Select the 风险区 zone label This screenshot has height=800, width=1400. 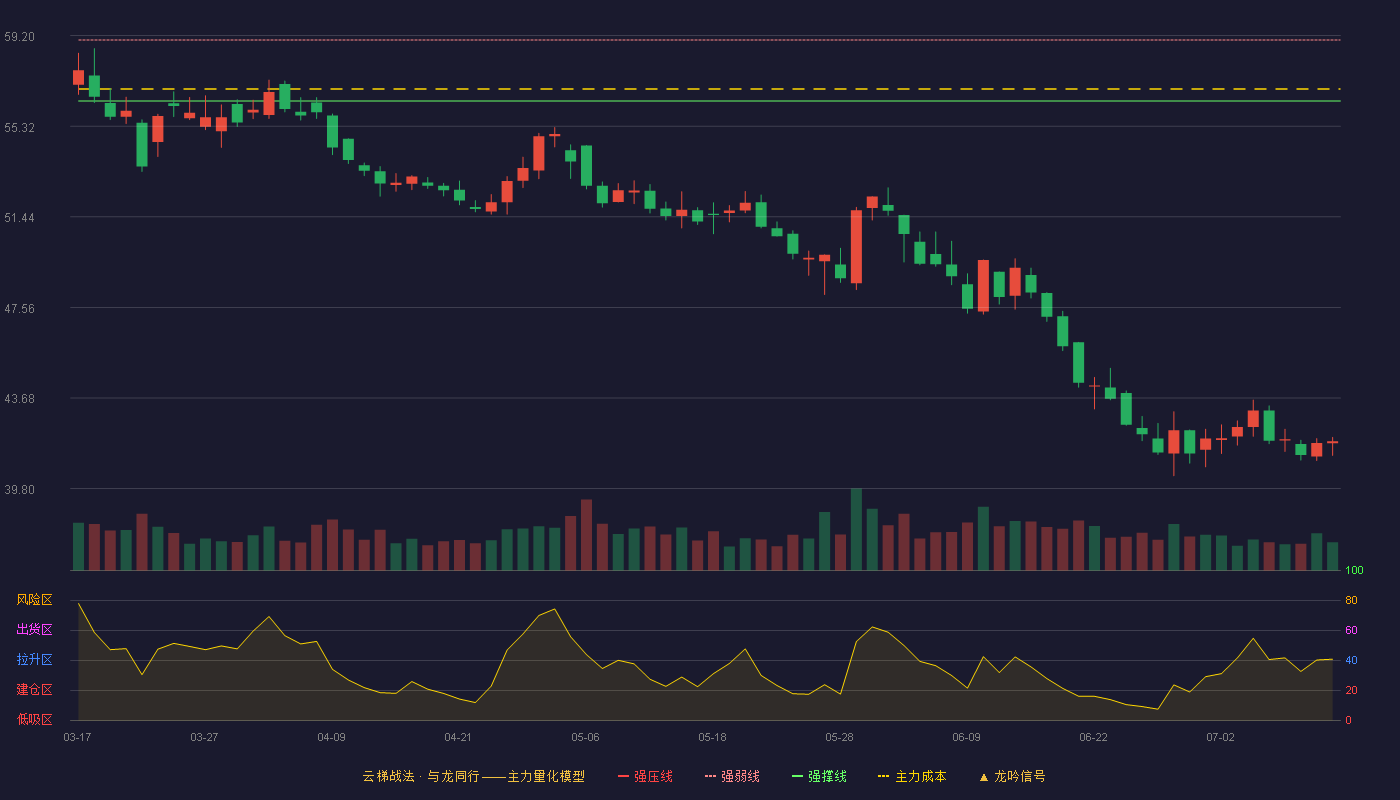(34, 600)
